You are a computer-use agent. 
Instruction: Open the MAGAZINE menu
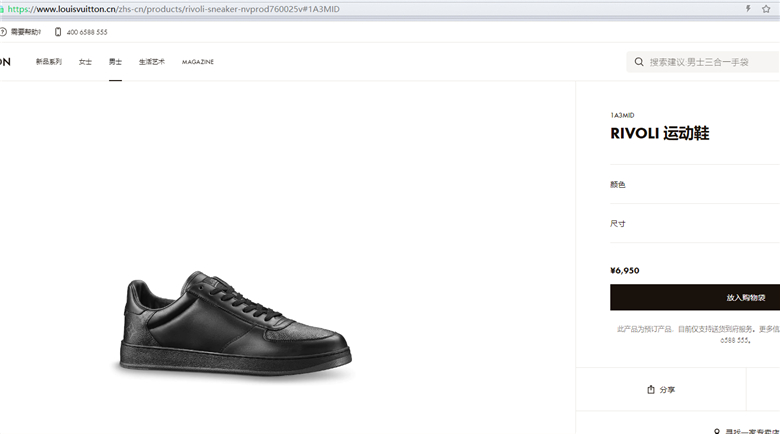tap(197, 62)
